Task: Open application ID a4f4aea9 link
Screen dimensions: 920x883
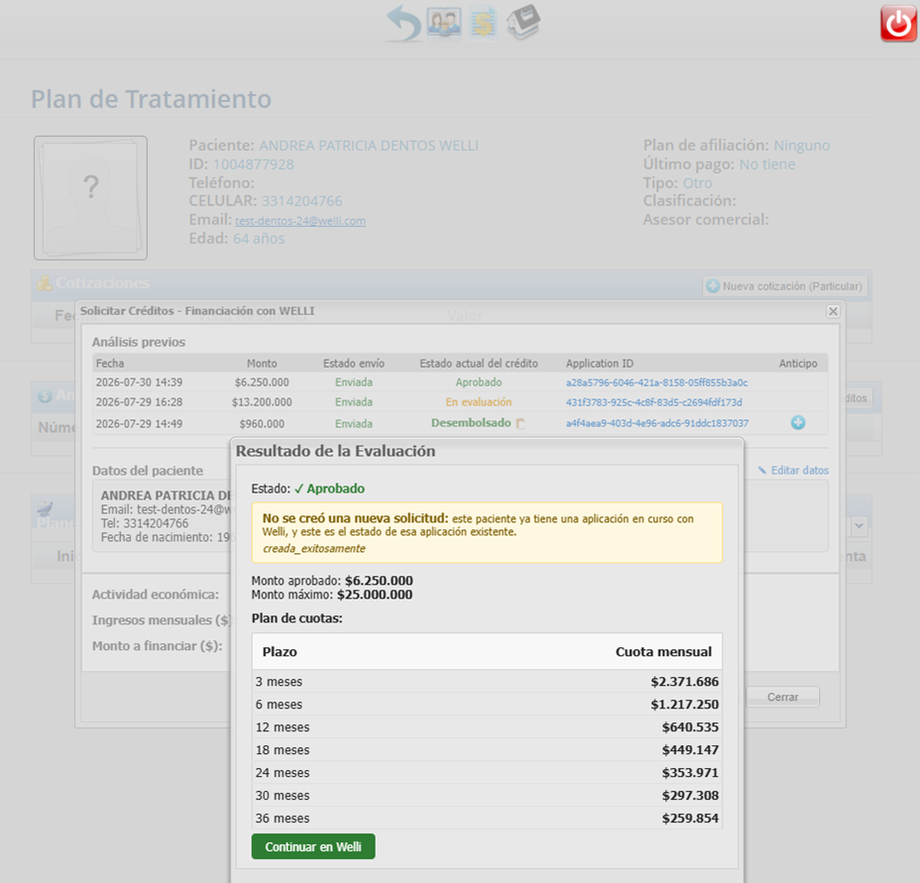Action: click(x=657, y=423)
